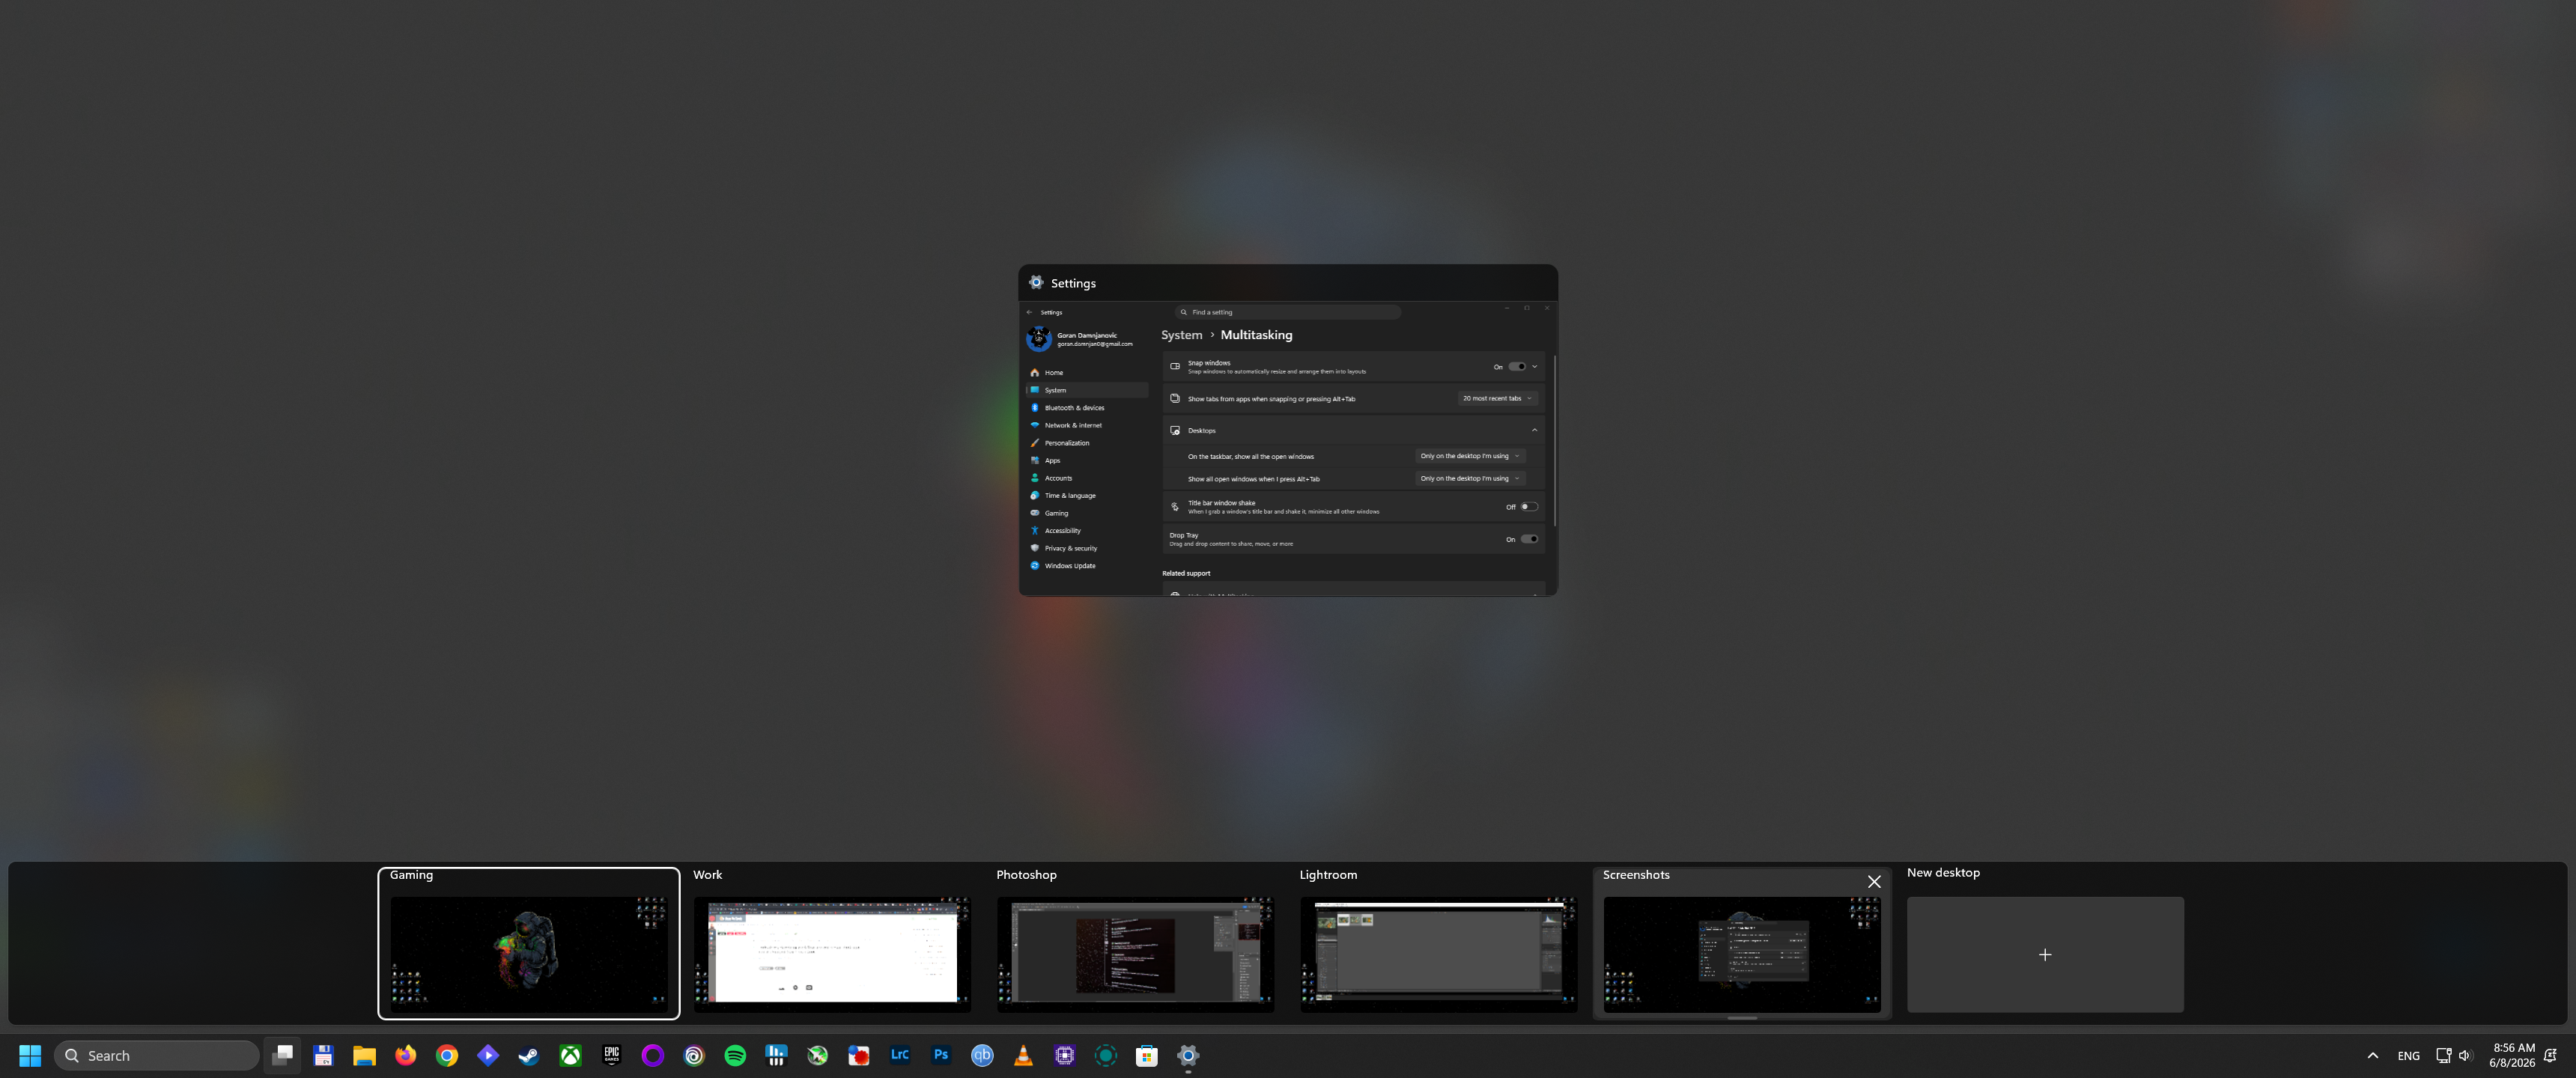Open the notifications bell in tray
This screenshot has height=1078, width=2576.
(2550, 1055)
